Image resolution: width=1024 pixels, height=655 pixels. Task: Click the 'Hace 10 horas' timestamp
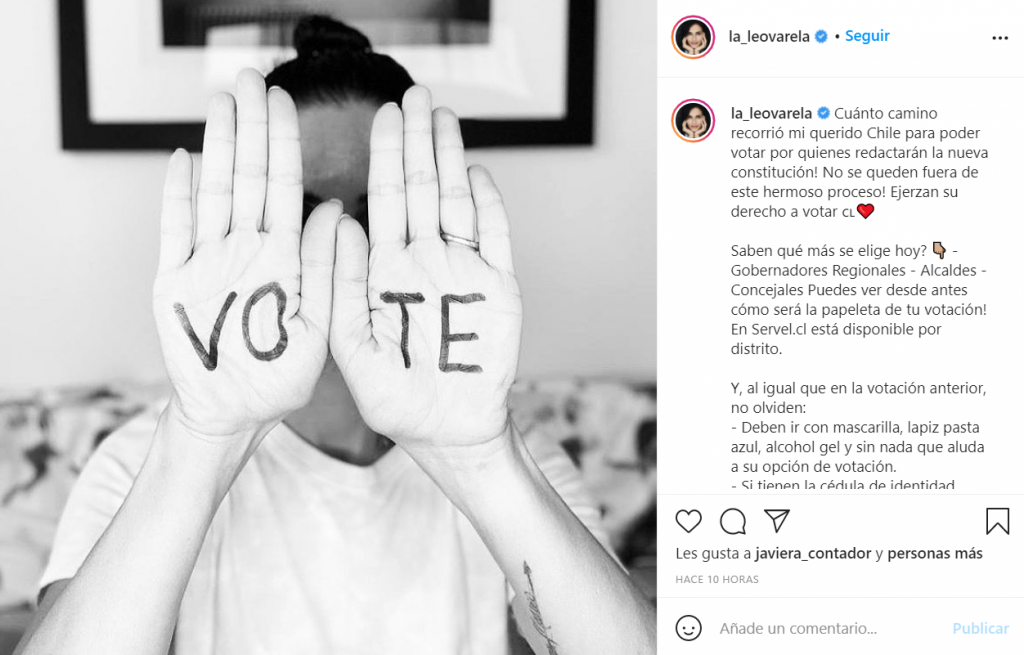(x=717, y=579)
